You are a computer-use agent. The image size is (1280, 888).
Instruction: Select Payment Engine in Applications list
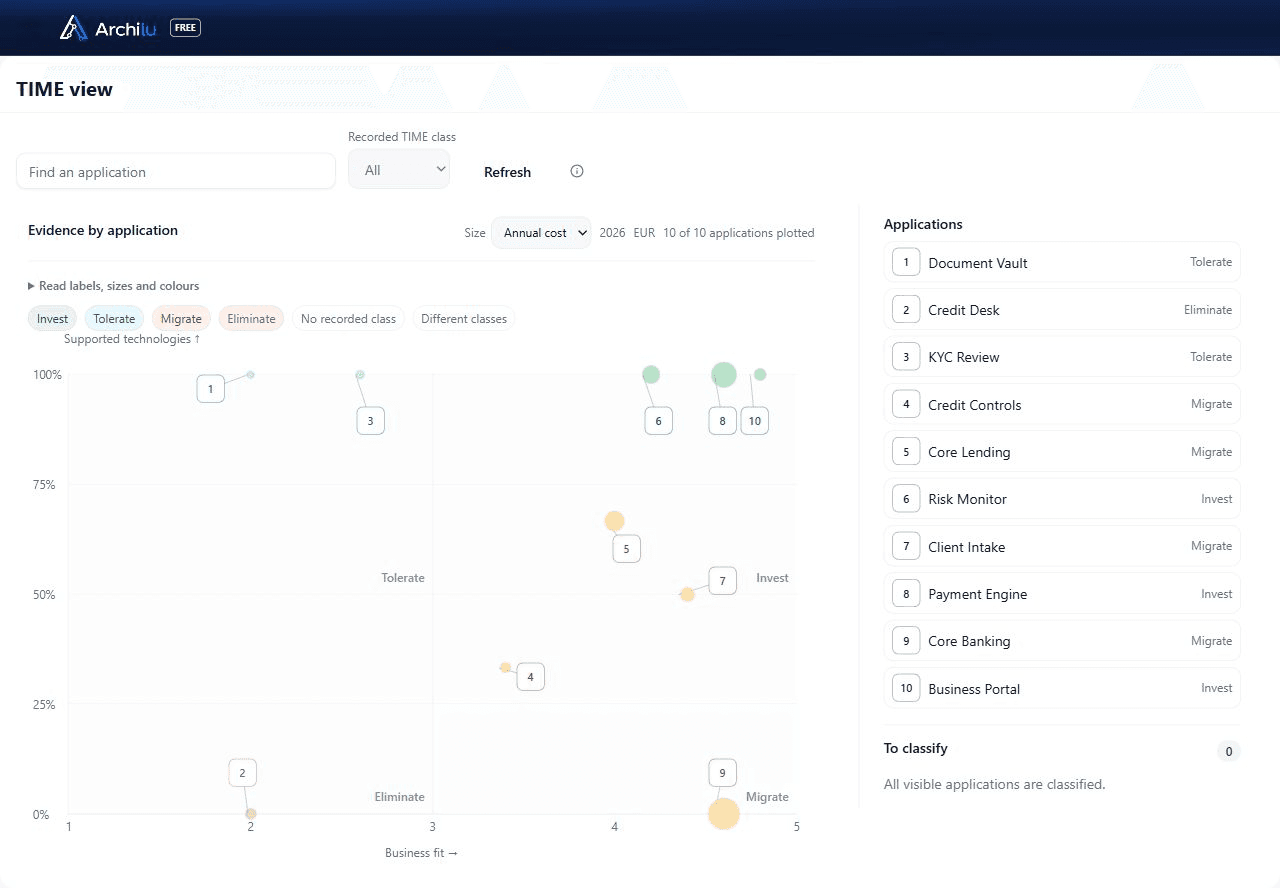click(1062, 594)
